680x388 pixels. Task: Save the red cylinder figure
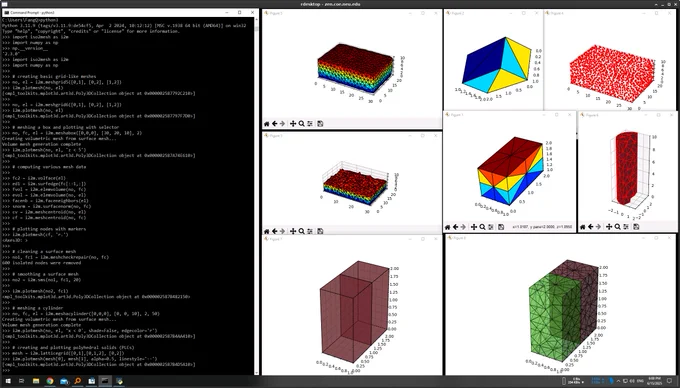coord(636,227)
